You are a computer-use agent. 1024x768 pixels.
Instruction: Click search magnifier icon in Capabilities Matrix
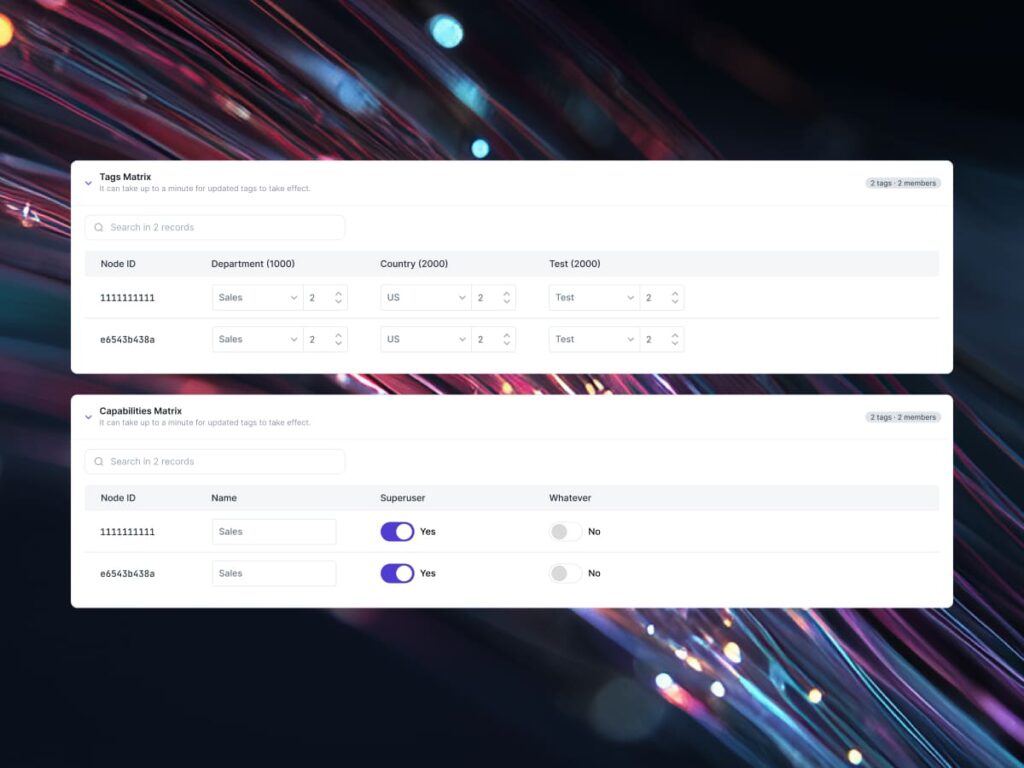99,461
